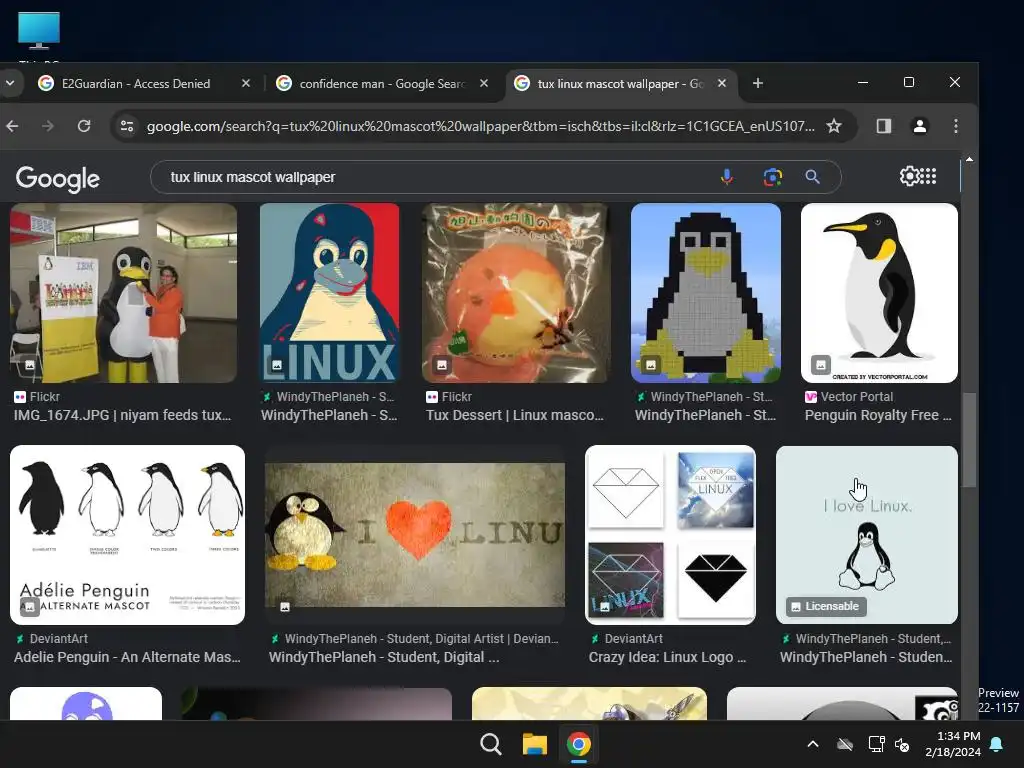Click the Google logo
Image resolution: width=1024 pixels, height=768 pixels.
[57, 178]
